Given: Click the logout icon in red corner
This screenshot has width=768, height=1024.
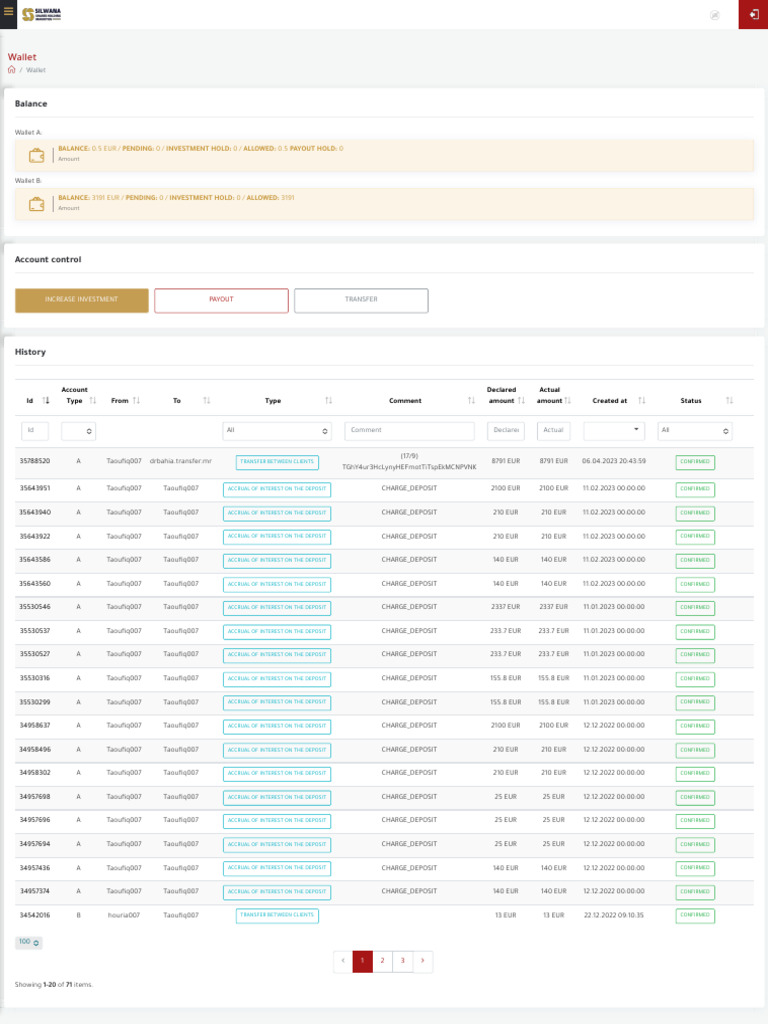Looking at the screenshot, I should 754,14.
